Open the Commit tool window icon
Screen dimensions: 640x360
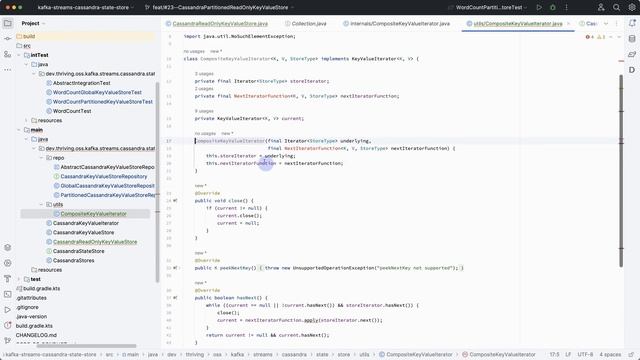[7, 38]
